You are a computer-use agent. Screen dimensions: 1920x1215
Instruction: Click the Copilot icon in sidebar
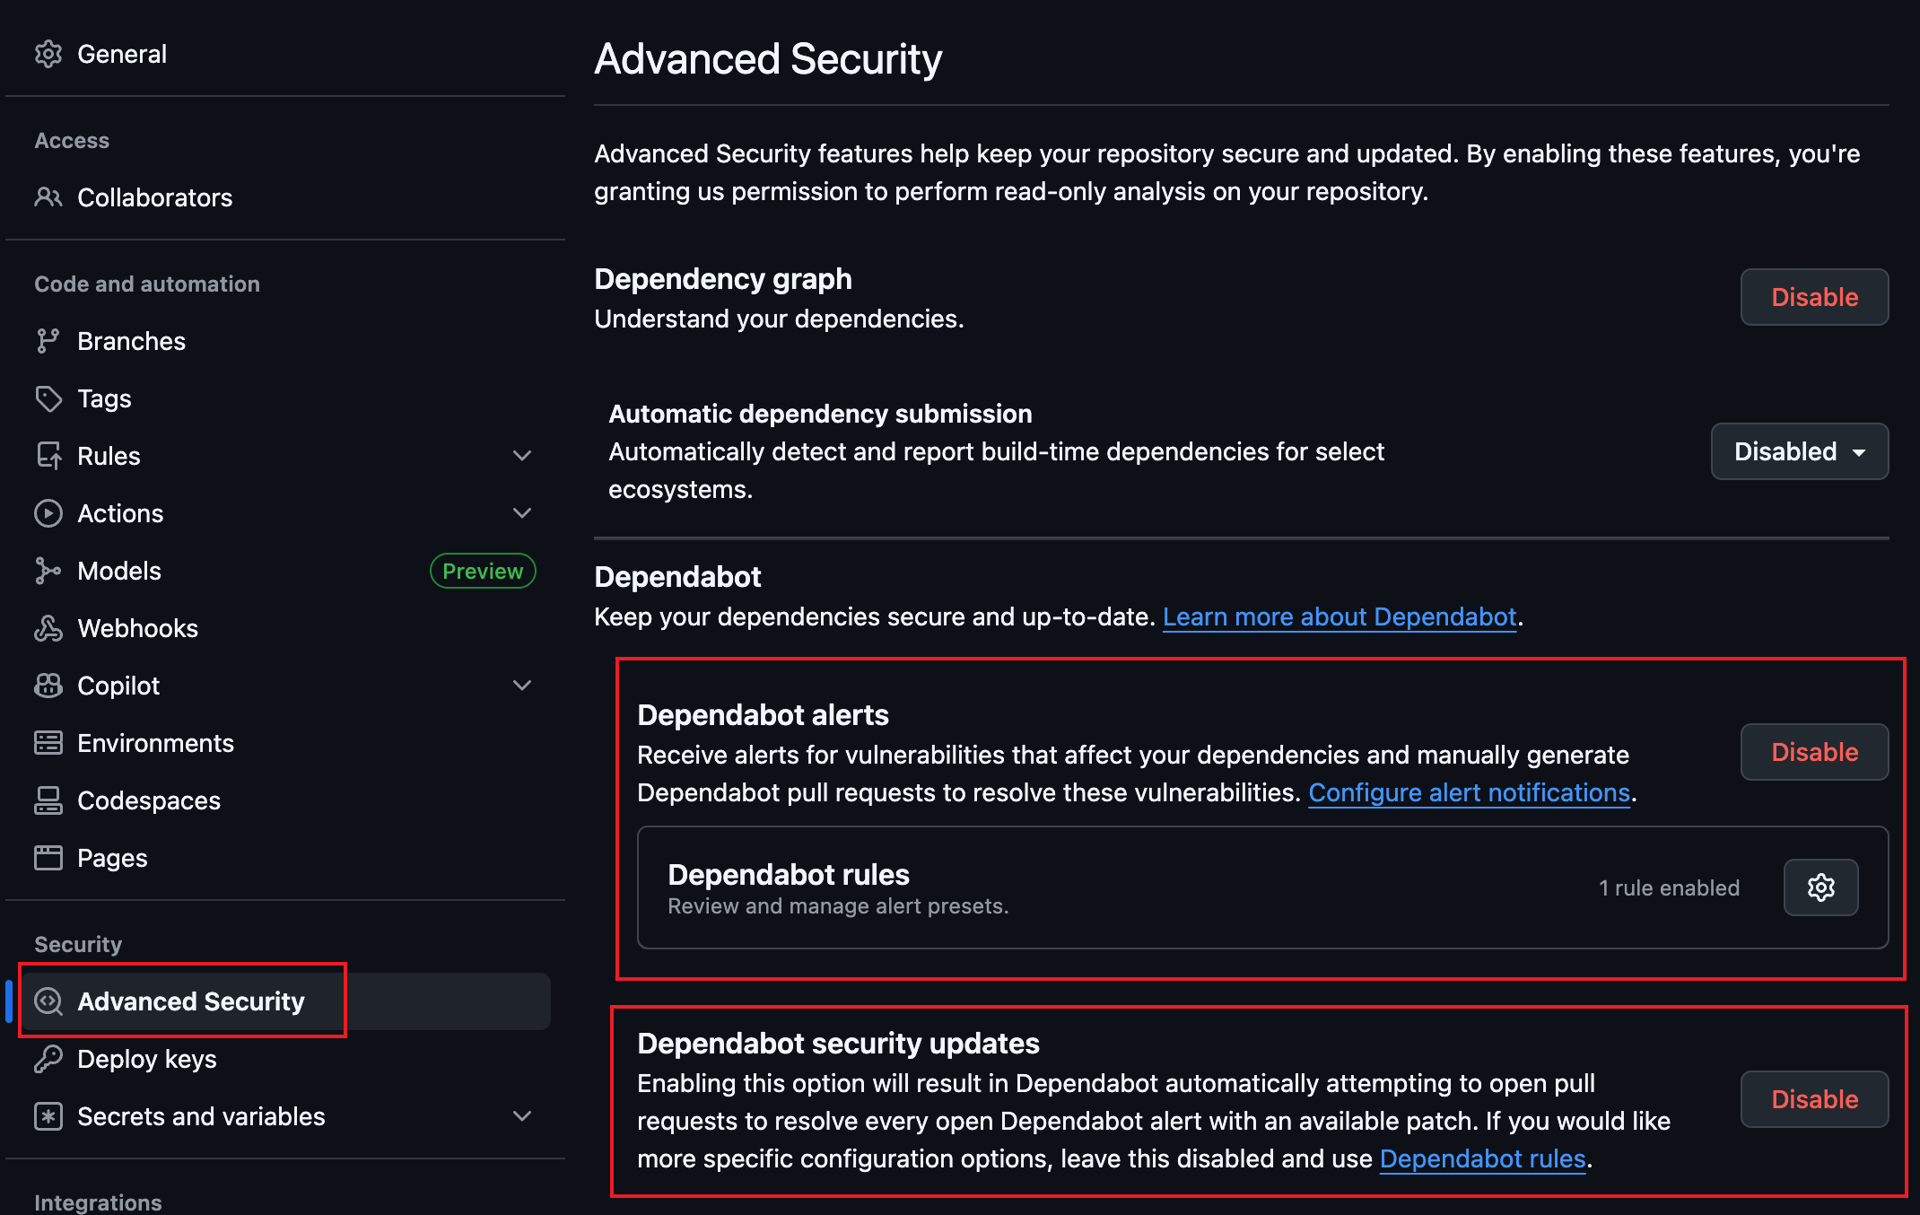pyautogui.click(x=48, y=686)
